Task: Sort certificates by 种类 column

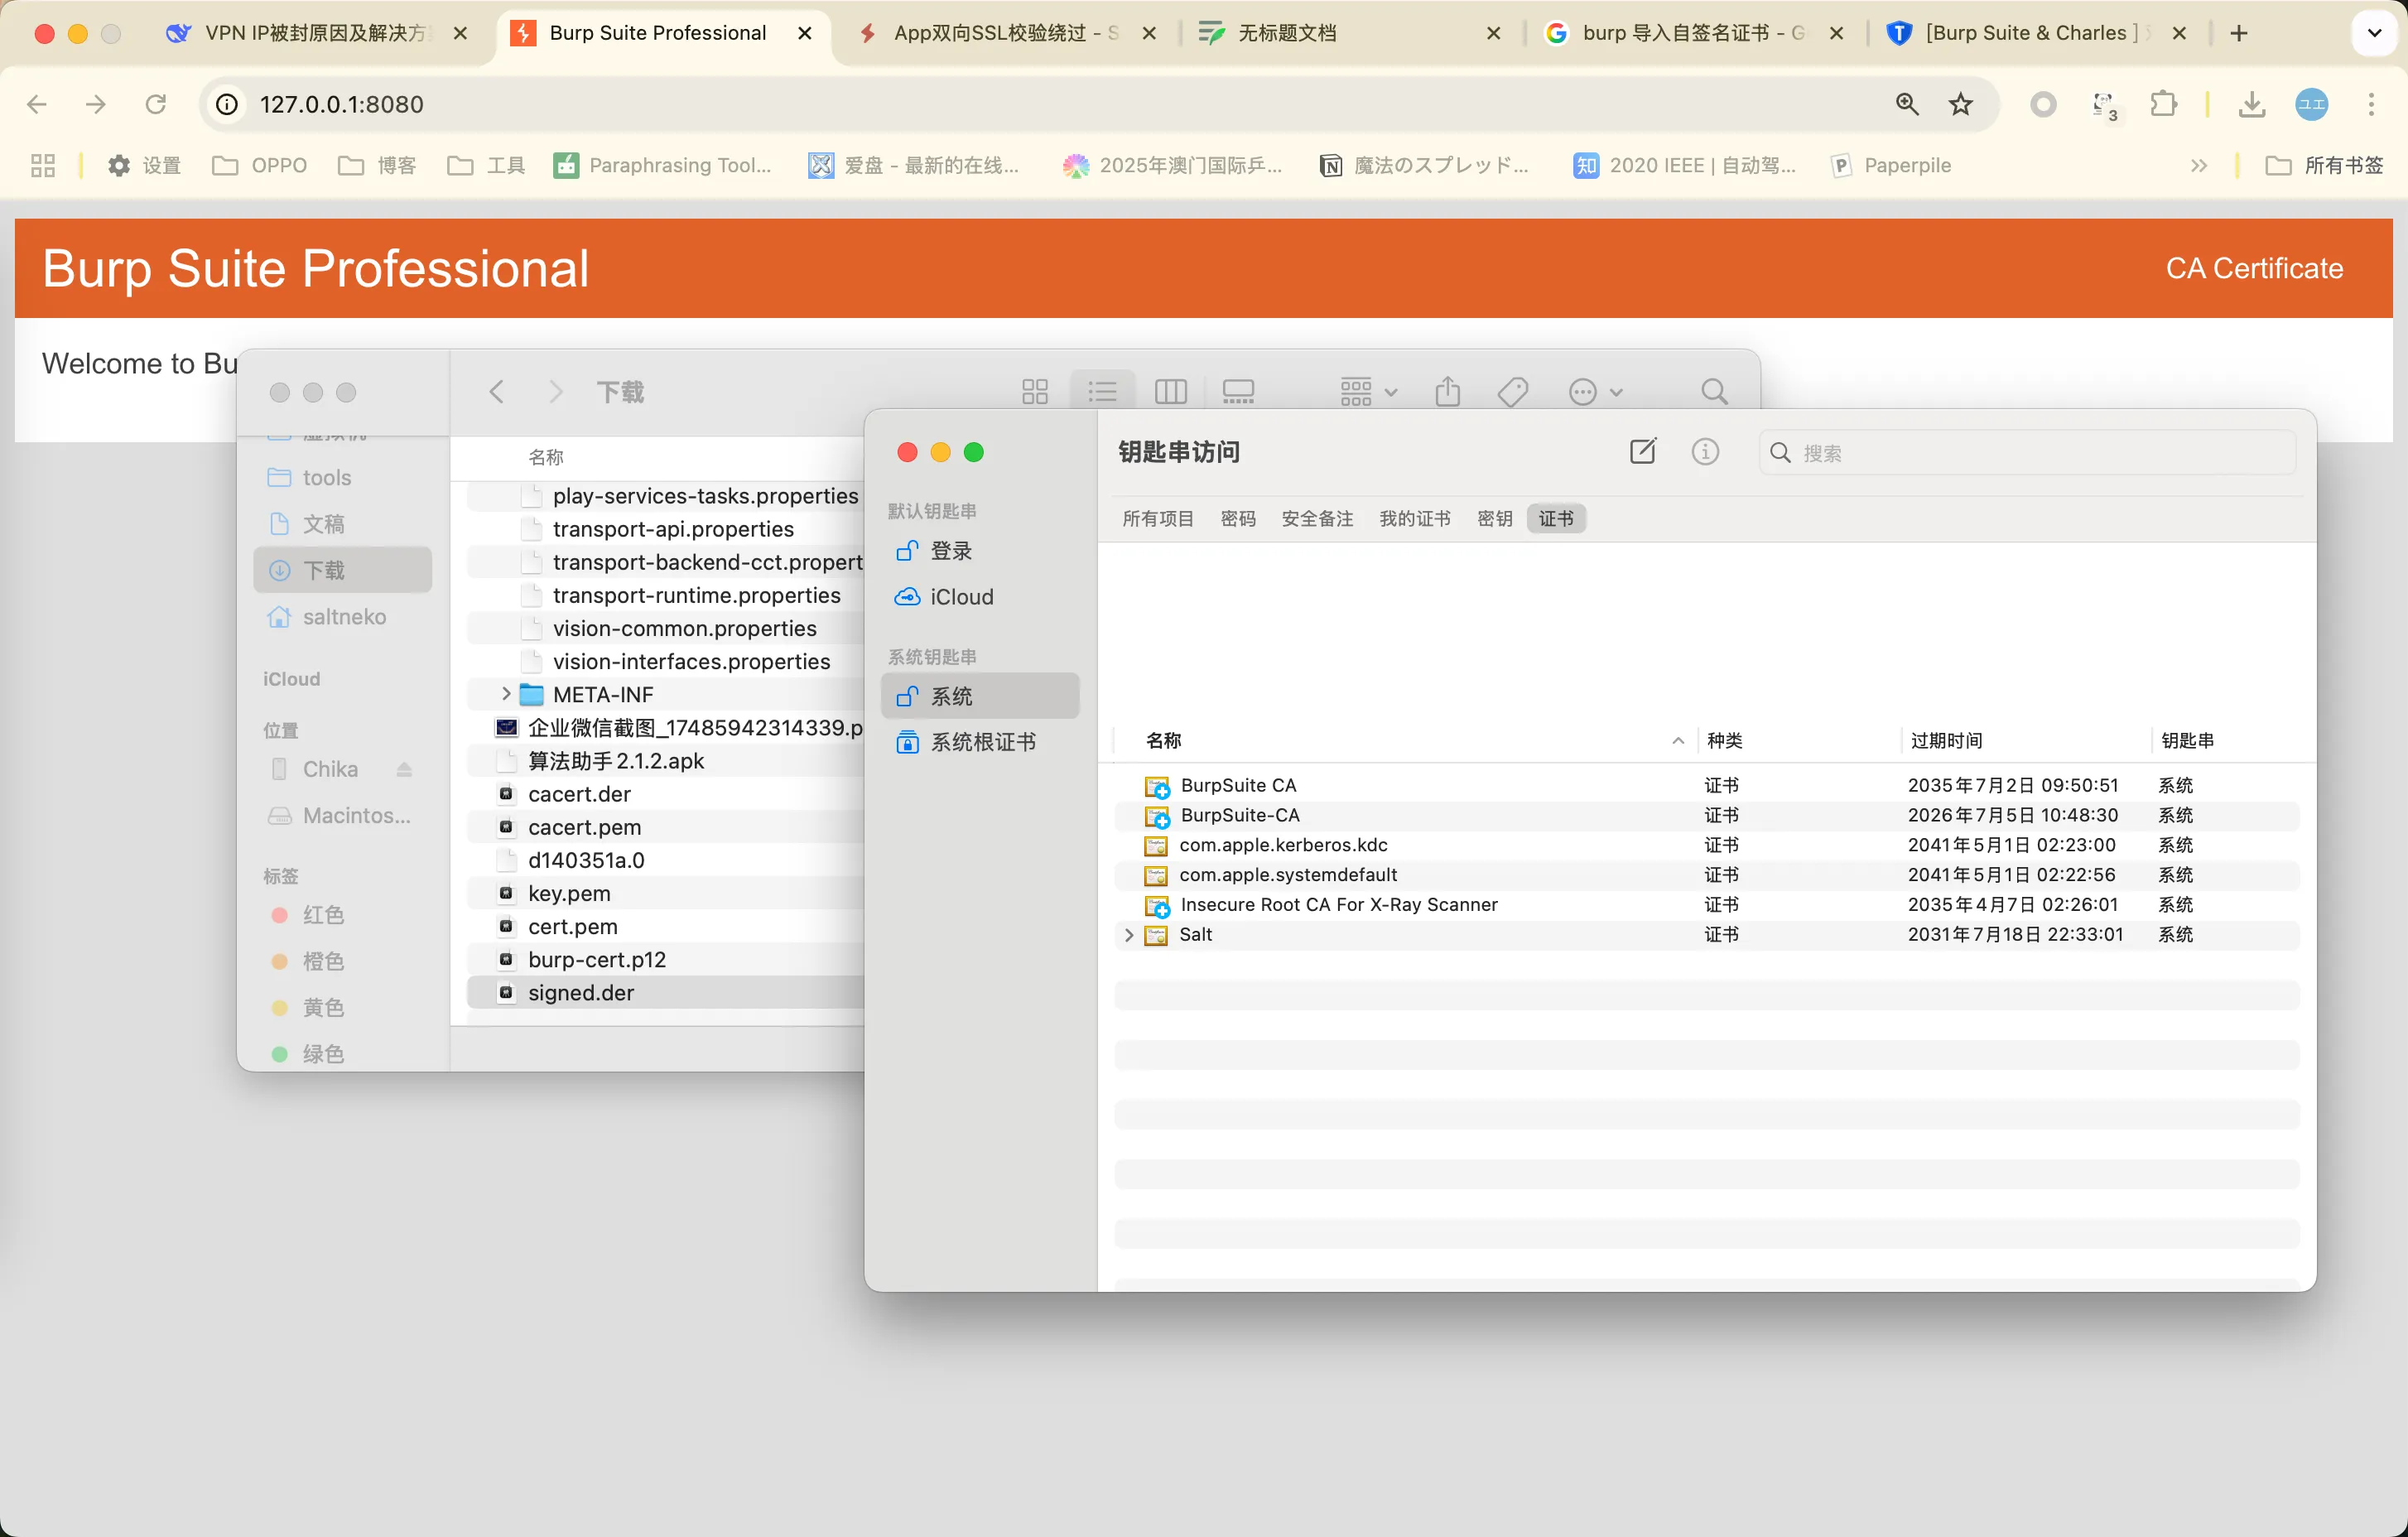Action: coord(1798,740)
